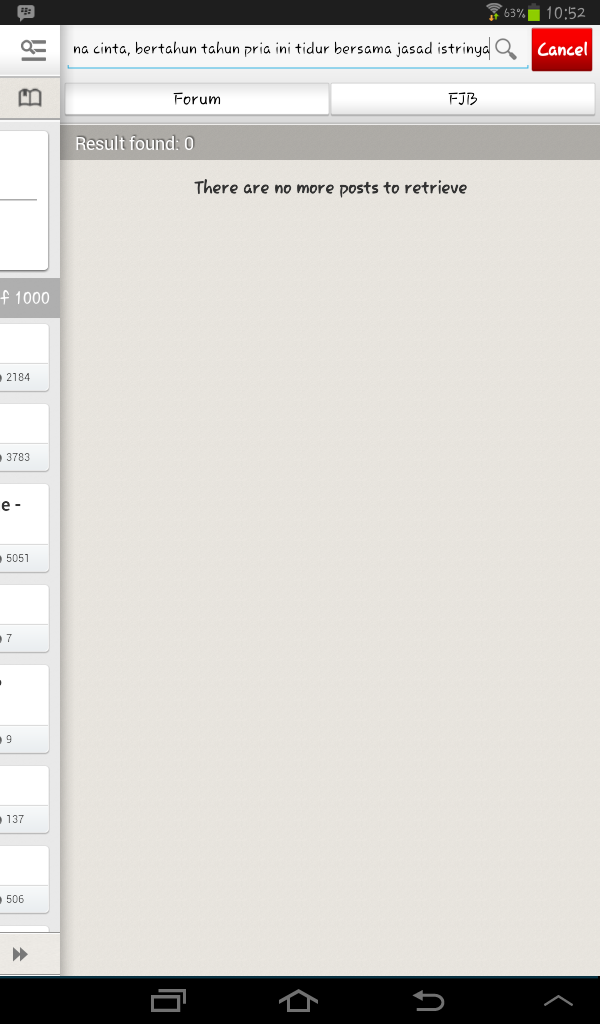The height and width of the screenshot is (1024, 600).
Task: Tap Android recent apps icon
Action: point(168,1000)
